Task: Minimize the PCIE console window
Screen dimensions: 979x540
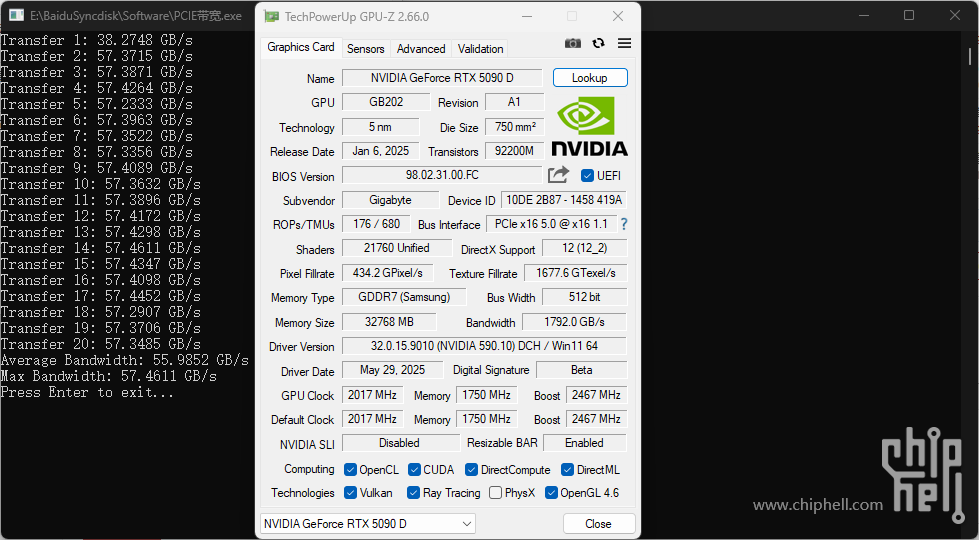Action: [863, 15]
